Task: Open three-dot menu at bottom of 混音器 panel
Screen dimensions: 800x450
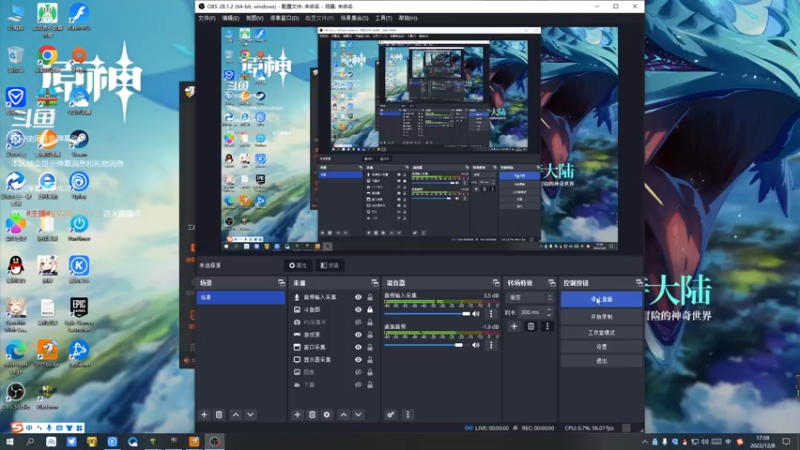Action: click(x=407, y=414)
